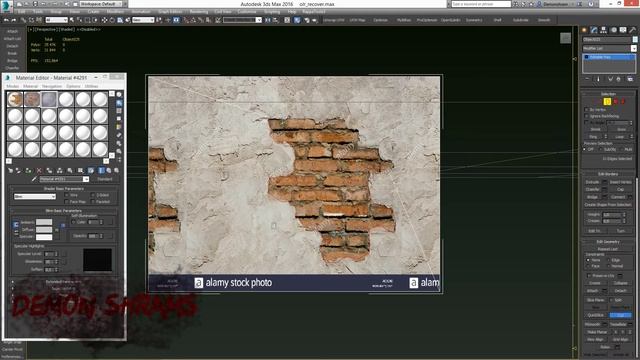Click Create Shape From Selection button
640x360 pixels.
[x=608, y=204]
